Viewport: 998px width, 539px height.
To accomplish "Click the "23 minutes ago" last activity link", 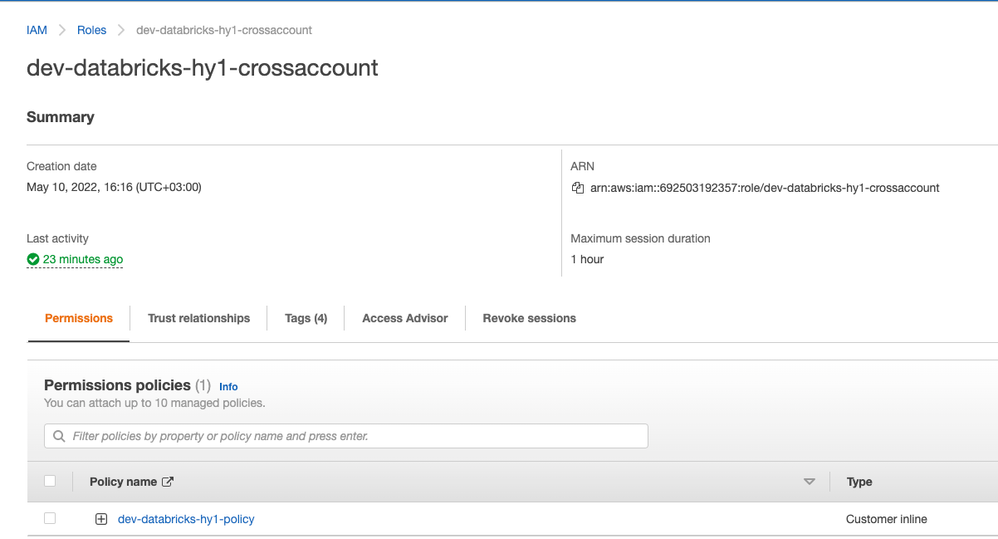I will [83, 259].
